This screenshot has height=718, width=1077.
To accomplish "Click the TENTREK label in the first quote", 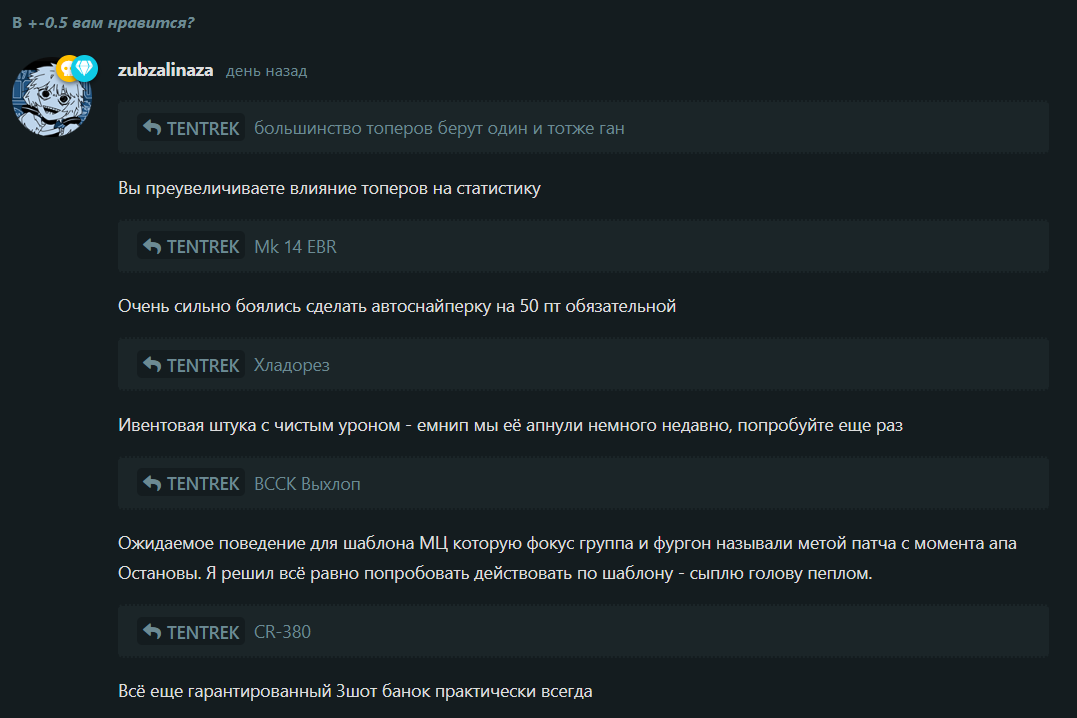I will click(203, 128).
